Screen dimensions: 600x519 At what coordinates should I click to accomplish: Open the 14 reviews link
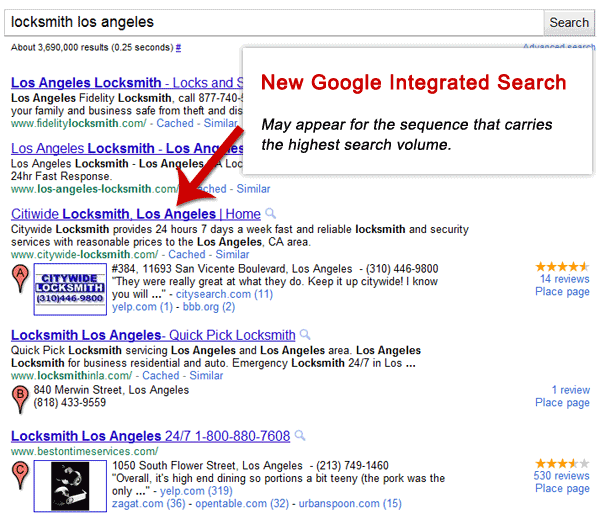564,279
